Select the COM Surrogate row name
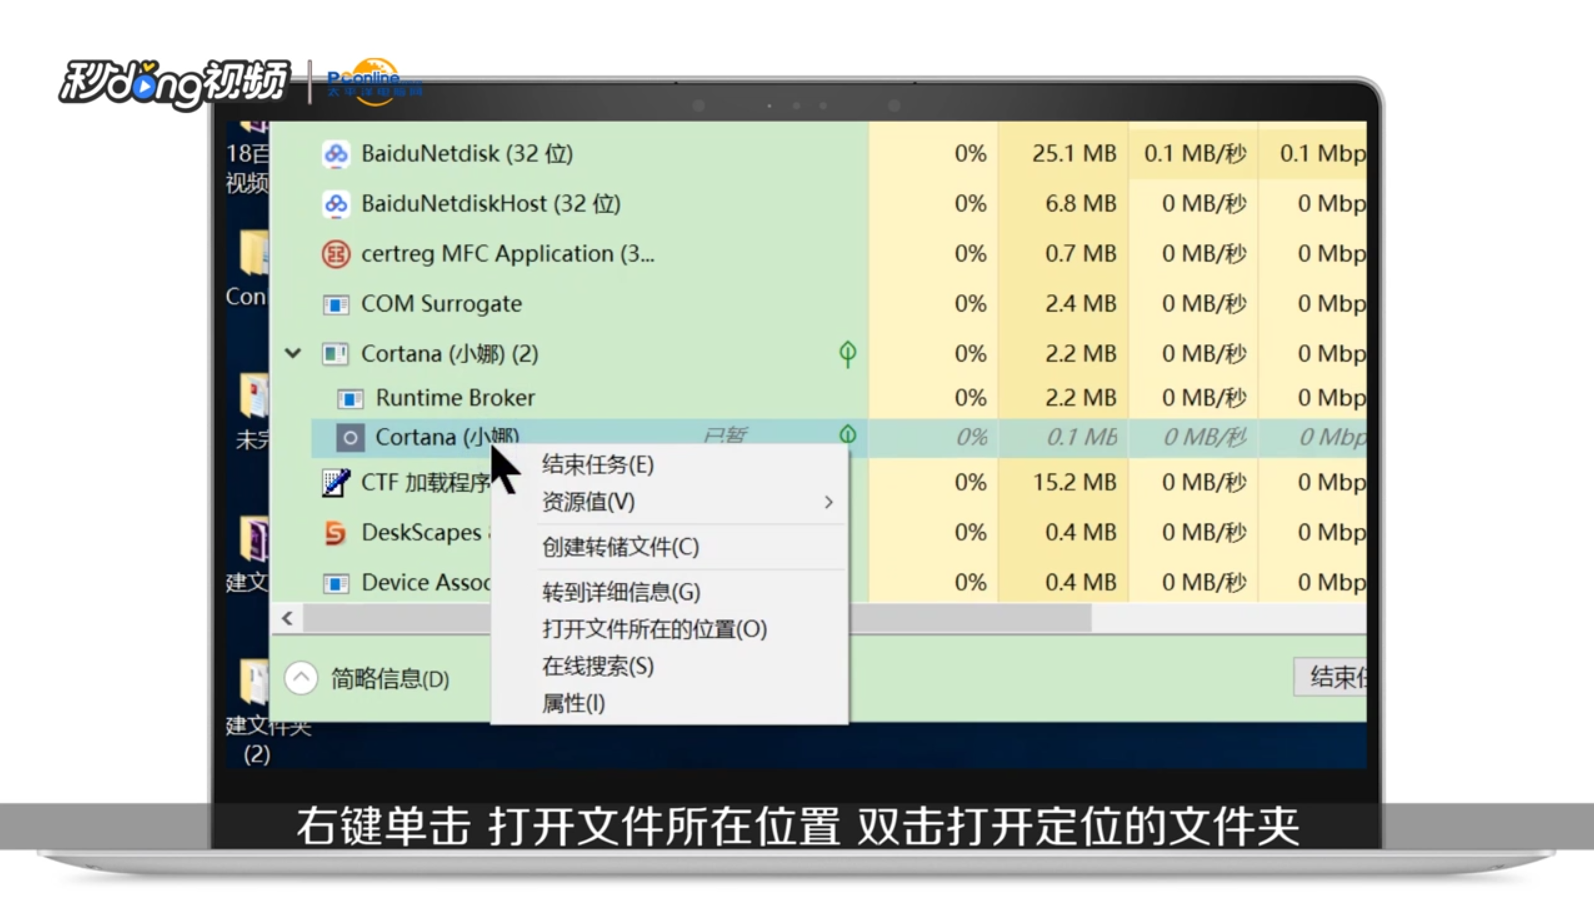 click(x=442, y=304)
